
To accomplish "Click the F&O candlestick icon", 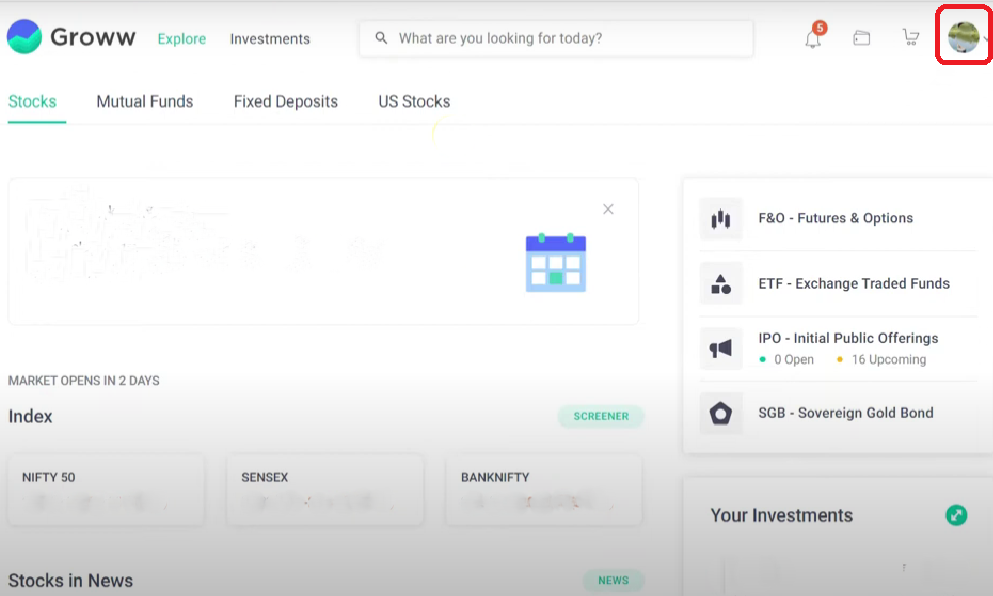I will (721, 219).
